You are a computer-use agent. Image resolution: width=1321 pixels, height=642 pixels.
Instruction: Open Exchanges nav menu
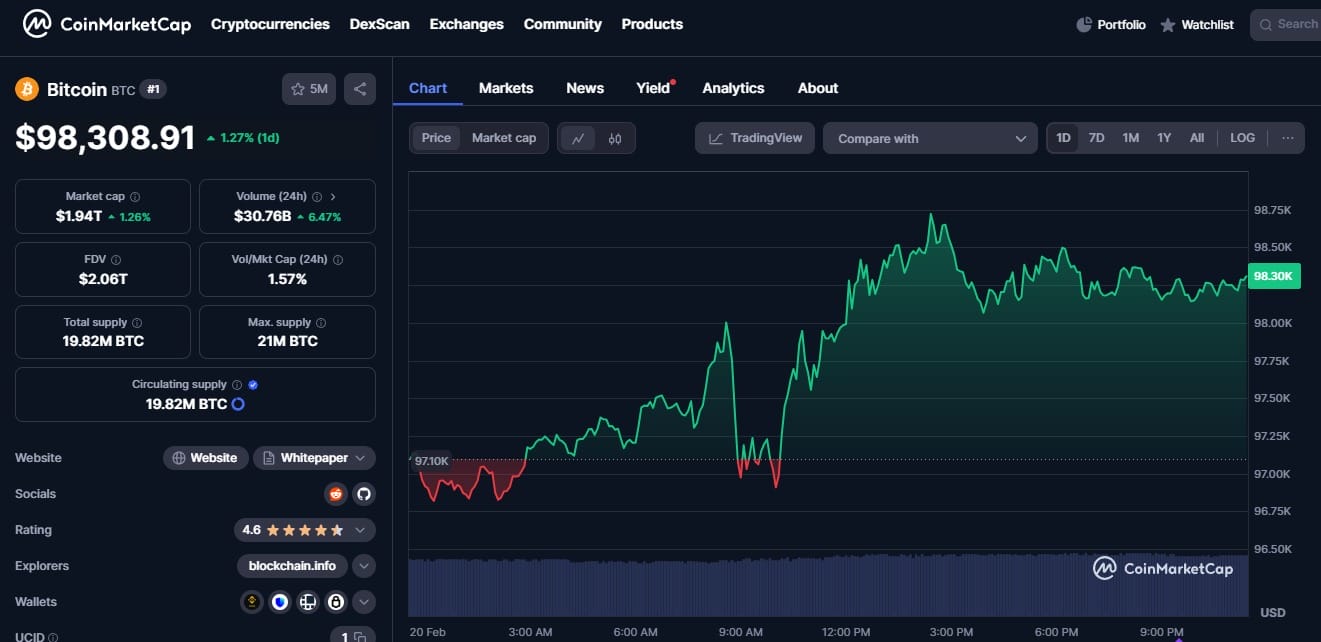[x=467, y=24]
